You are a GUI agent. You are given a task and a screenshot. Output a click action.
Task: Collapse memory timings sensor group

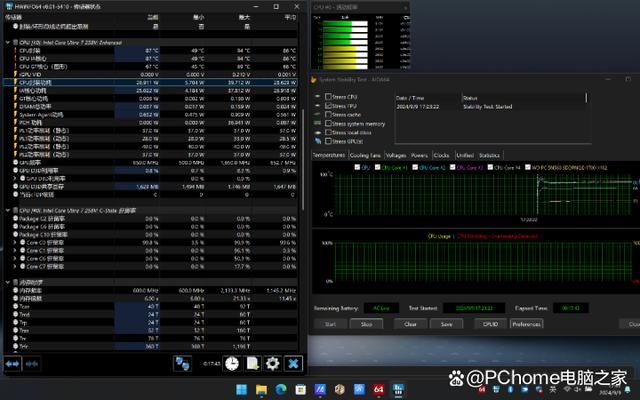tap(8, 282)
